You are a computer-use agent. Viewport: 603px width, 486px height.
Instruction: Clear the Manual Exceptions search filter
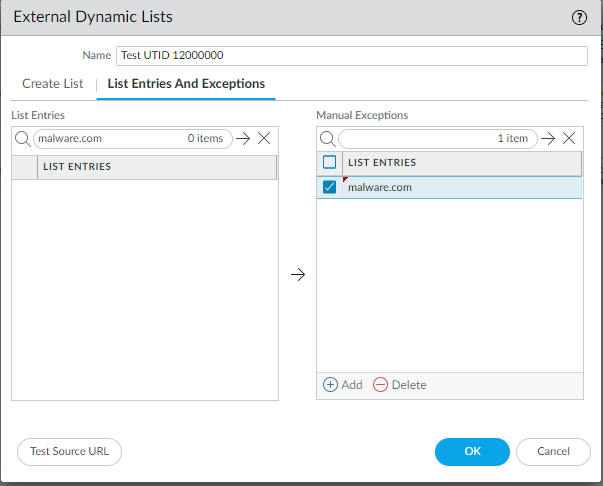[569, 139]
